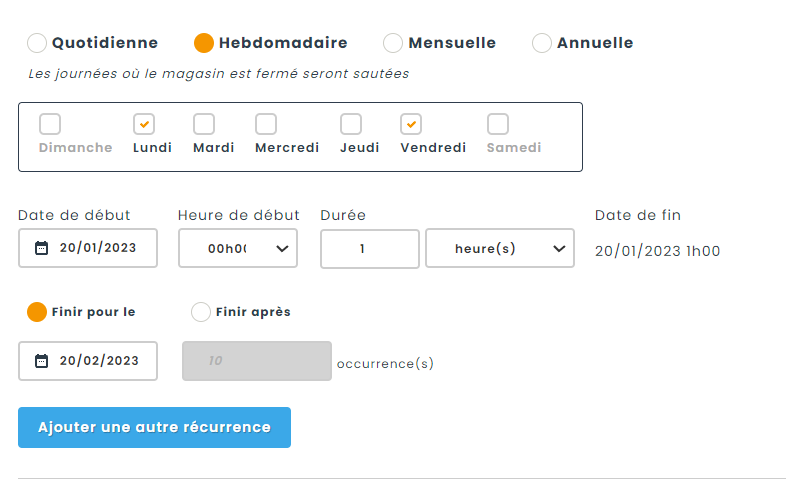
Task: Click the occurrence(s) count field
Action: click(257, 361)
